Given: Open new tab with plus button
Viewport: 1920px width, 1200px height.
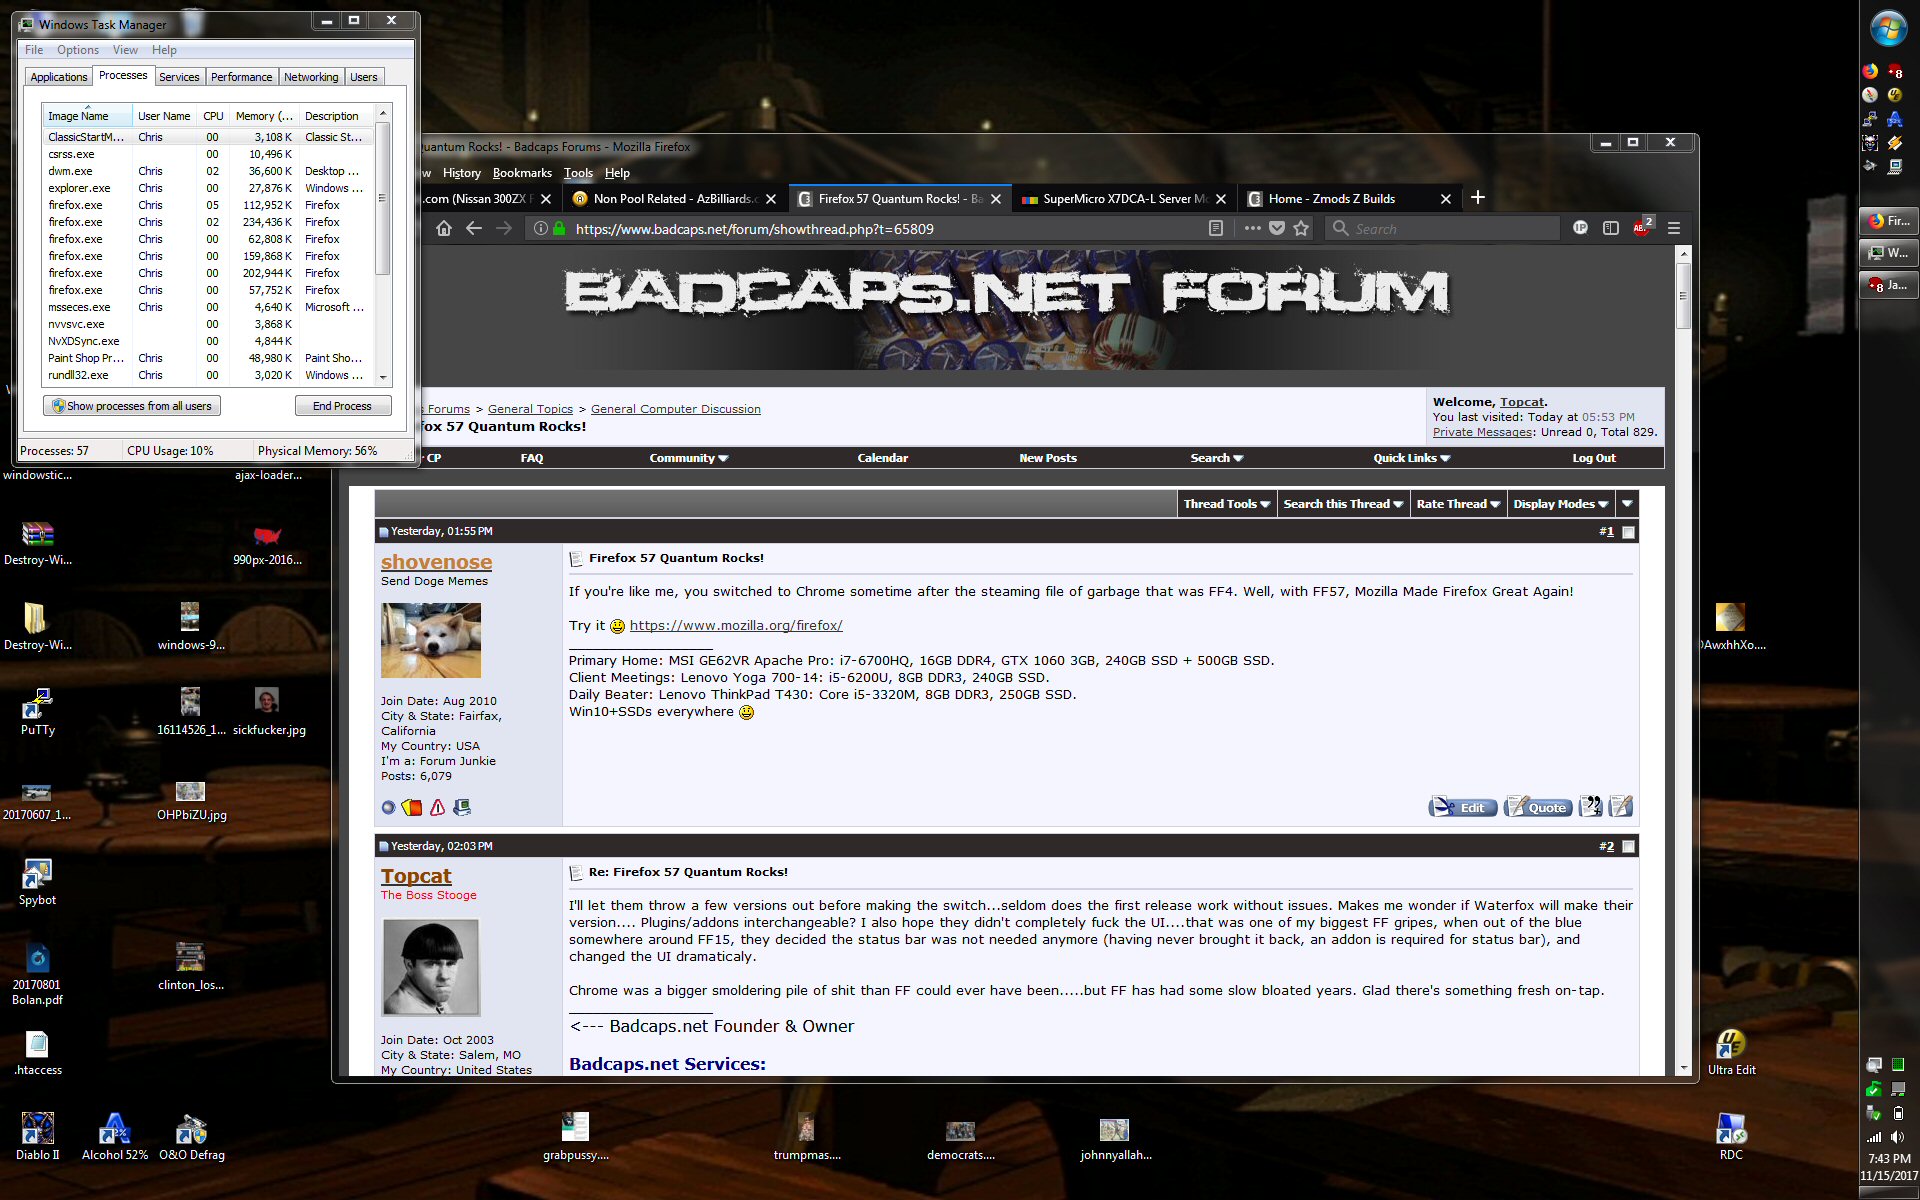Looking at the screenshot, I should [1478, 198].
